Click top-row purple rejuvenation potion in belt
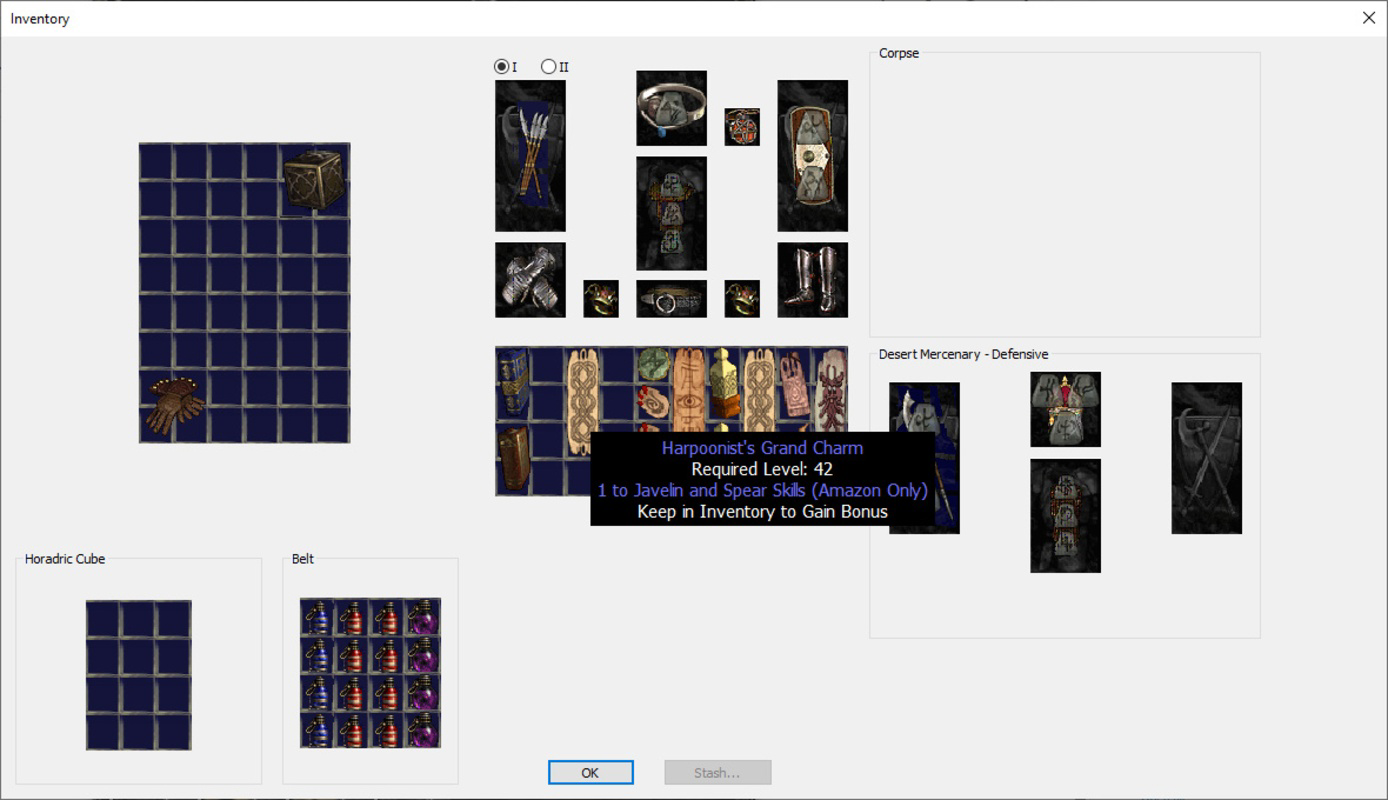Image resolution: width=1388 pixels, height=800 pixels. tap(423, 618)
